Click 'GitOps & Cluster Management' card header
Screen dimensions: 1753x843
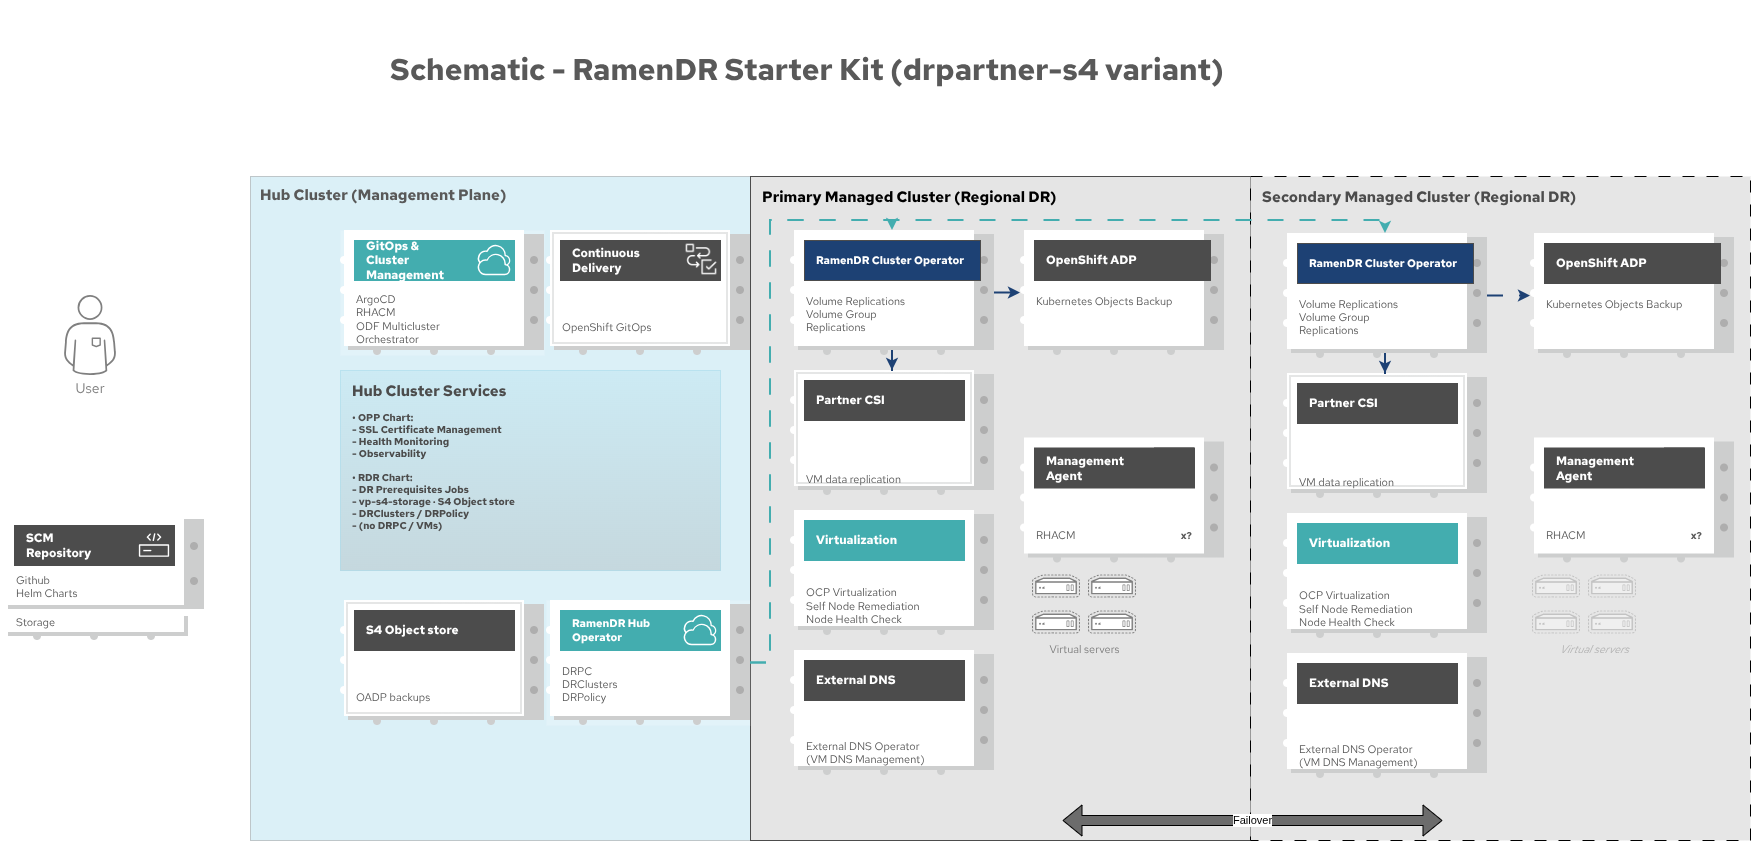point(434,260)
